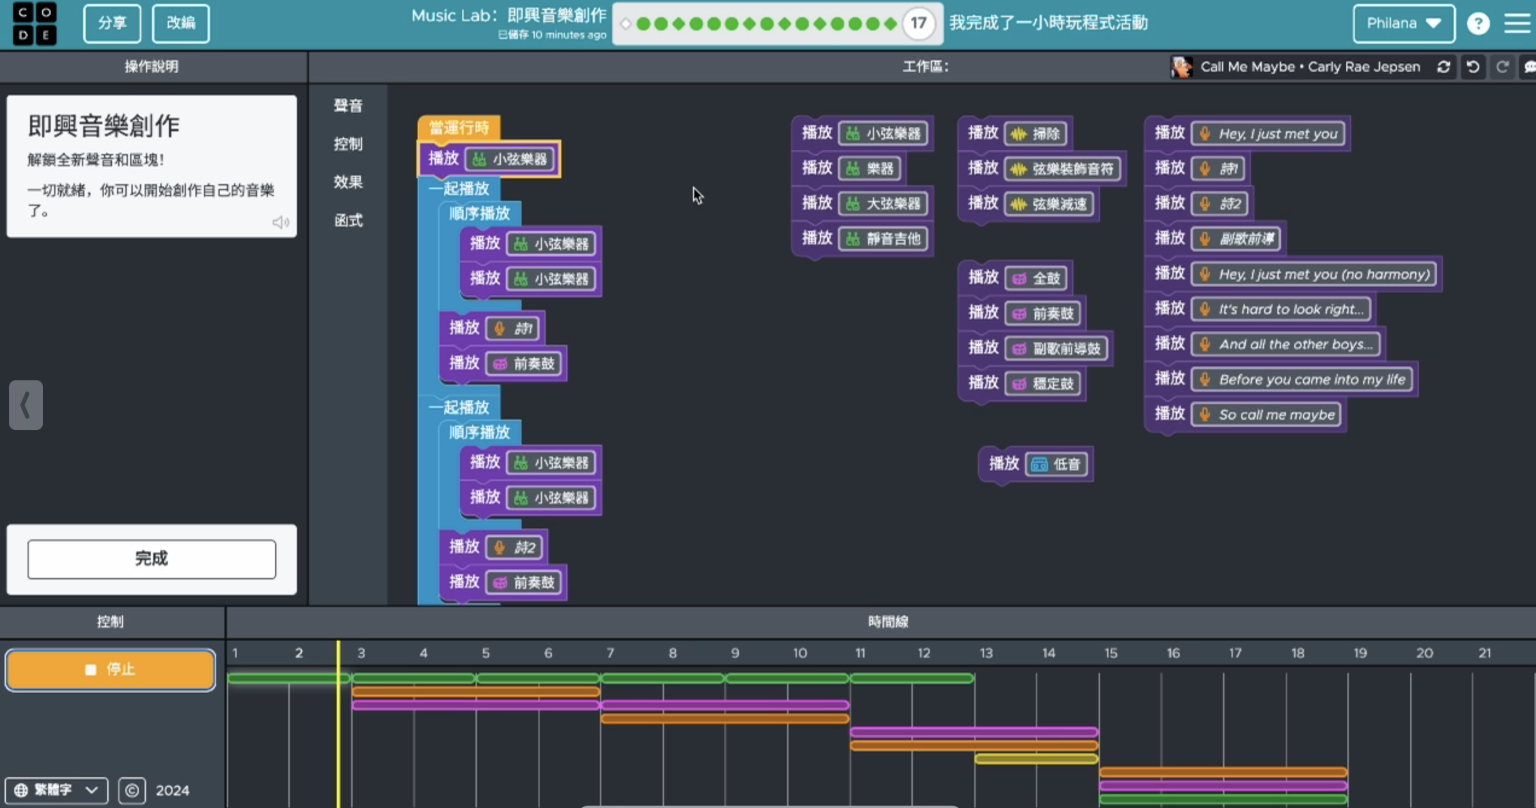Collapse the 操作說明 panel with the chevron
Image resolution: width=1536 pixels, height=808 pixels.
click(x=26, y=404)
